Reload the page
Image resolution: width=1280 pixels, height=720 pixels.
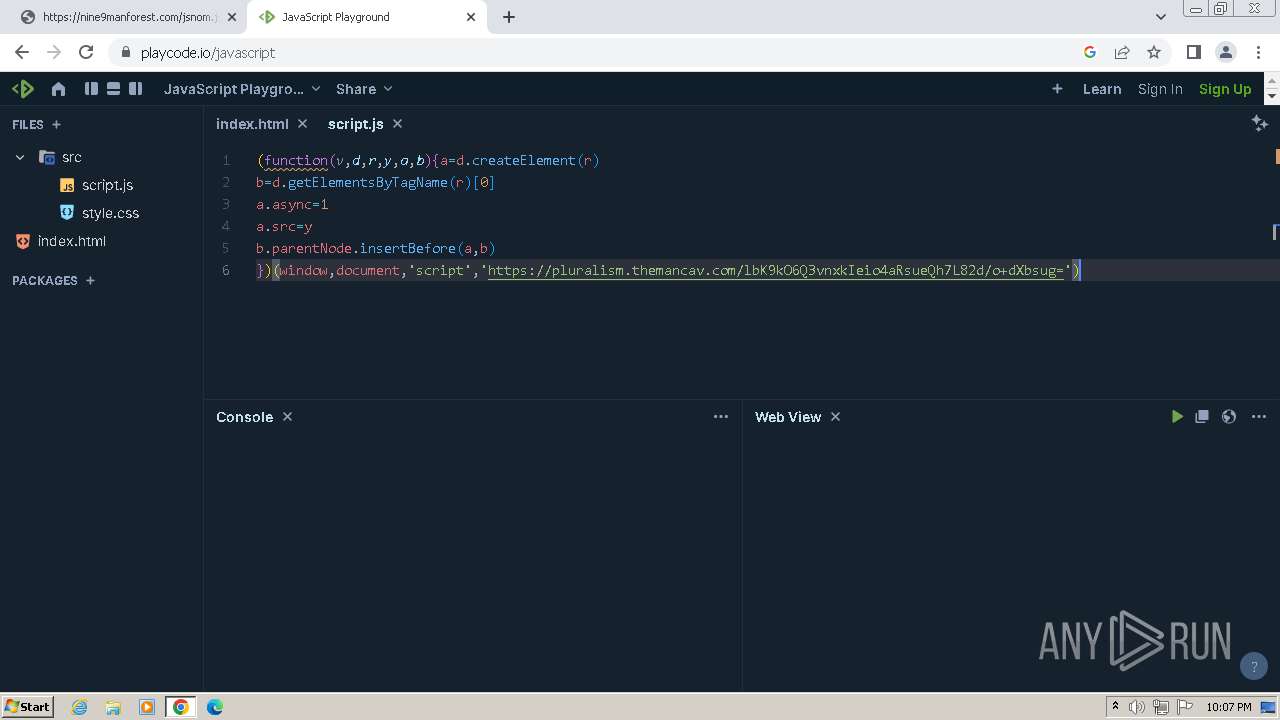tap(86, 52)
